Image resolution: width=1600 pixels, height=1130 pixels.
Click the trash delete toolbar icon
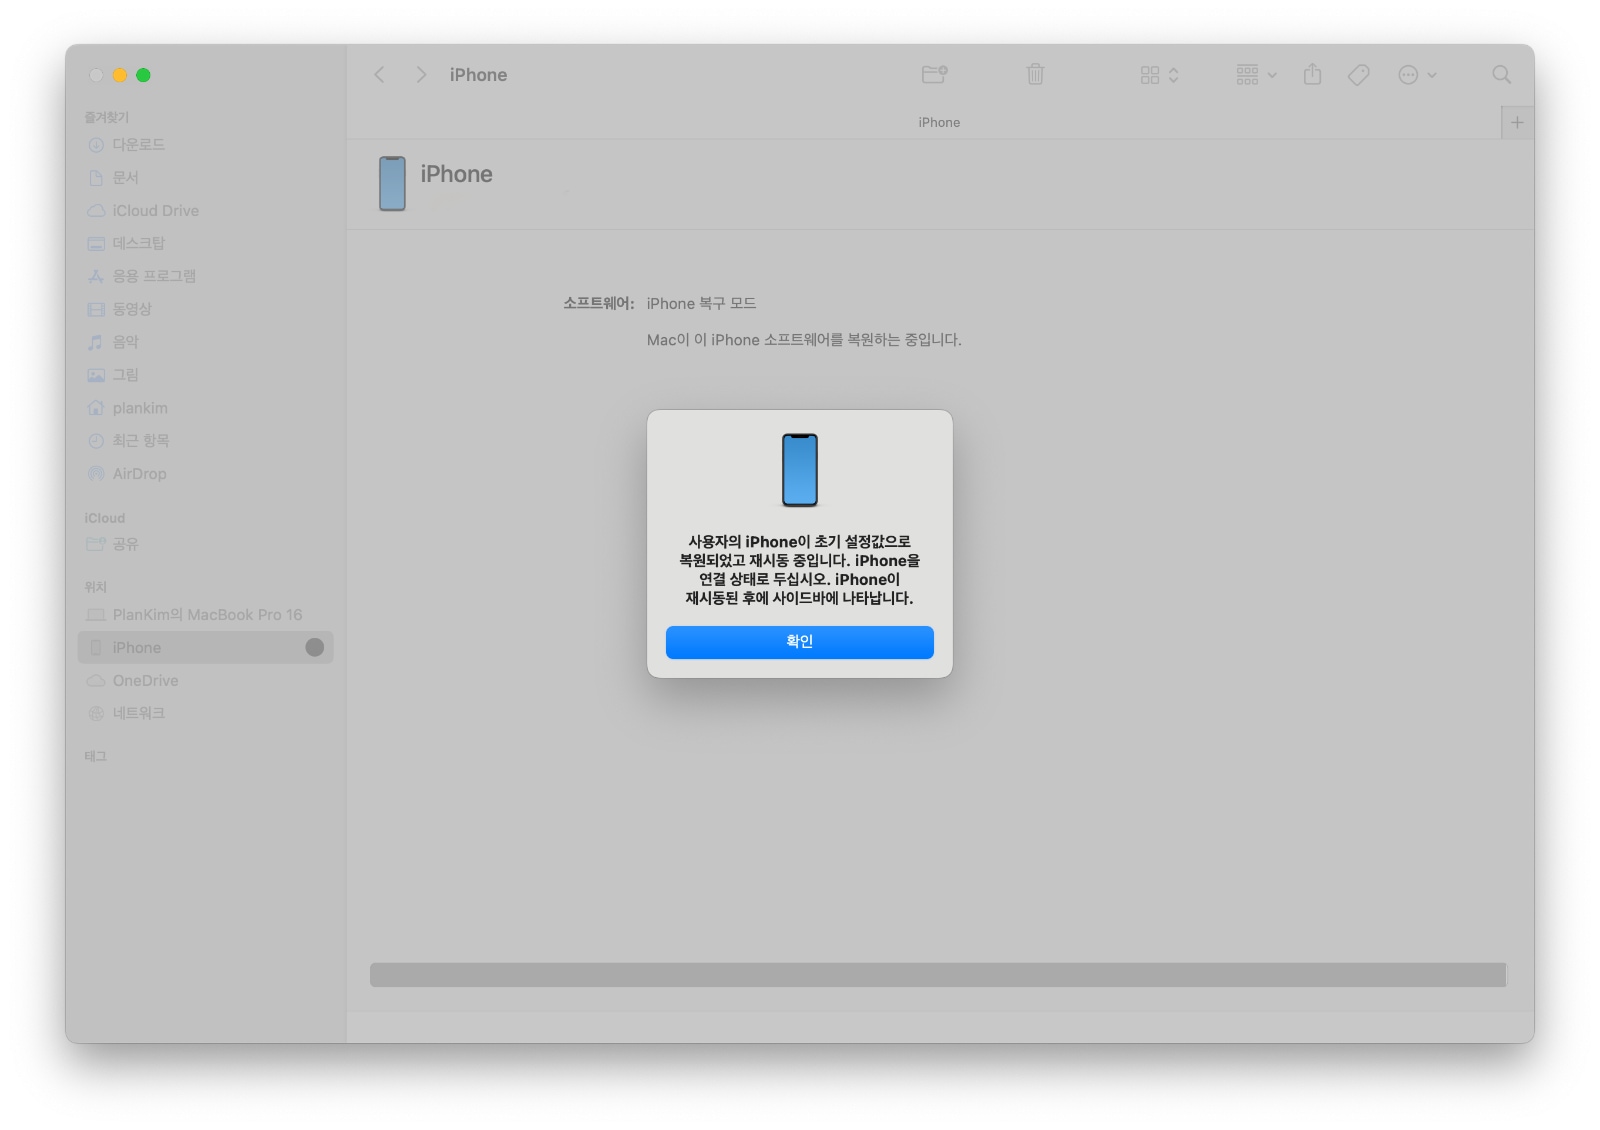point(1035,74)
